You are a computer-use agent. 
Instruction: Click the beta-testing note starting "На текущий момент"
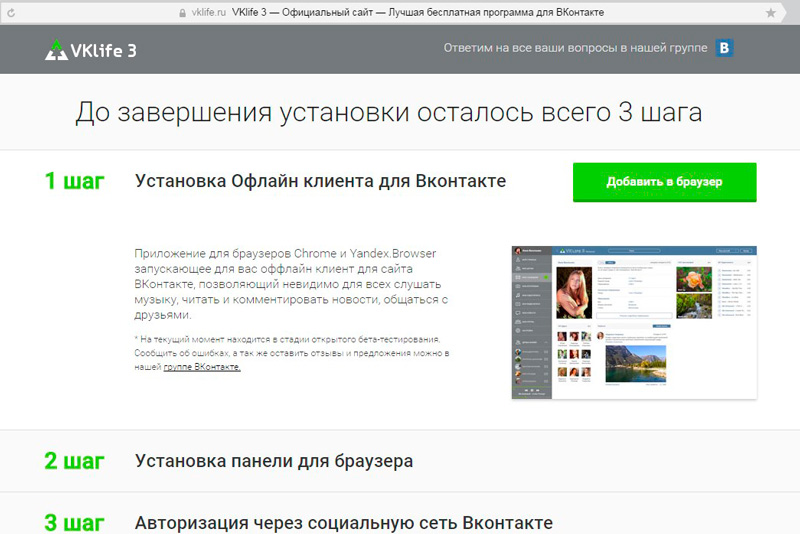pos(292,353)
